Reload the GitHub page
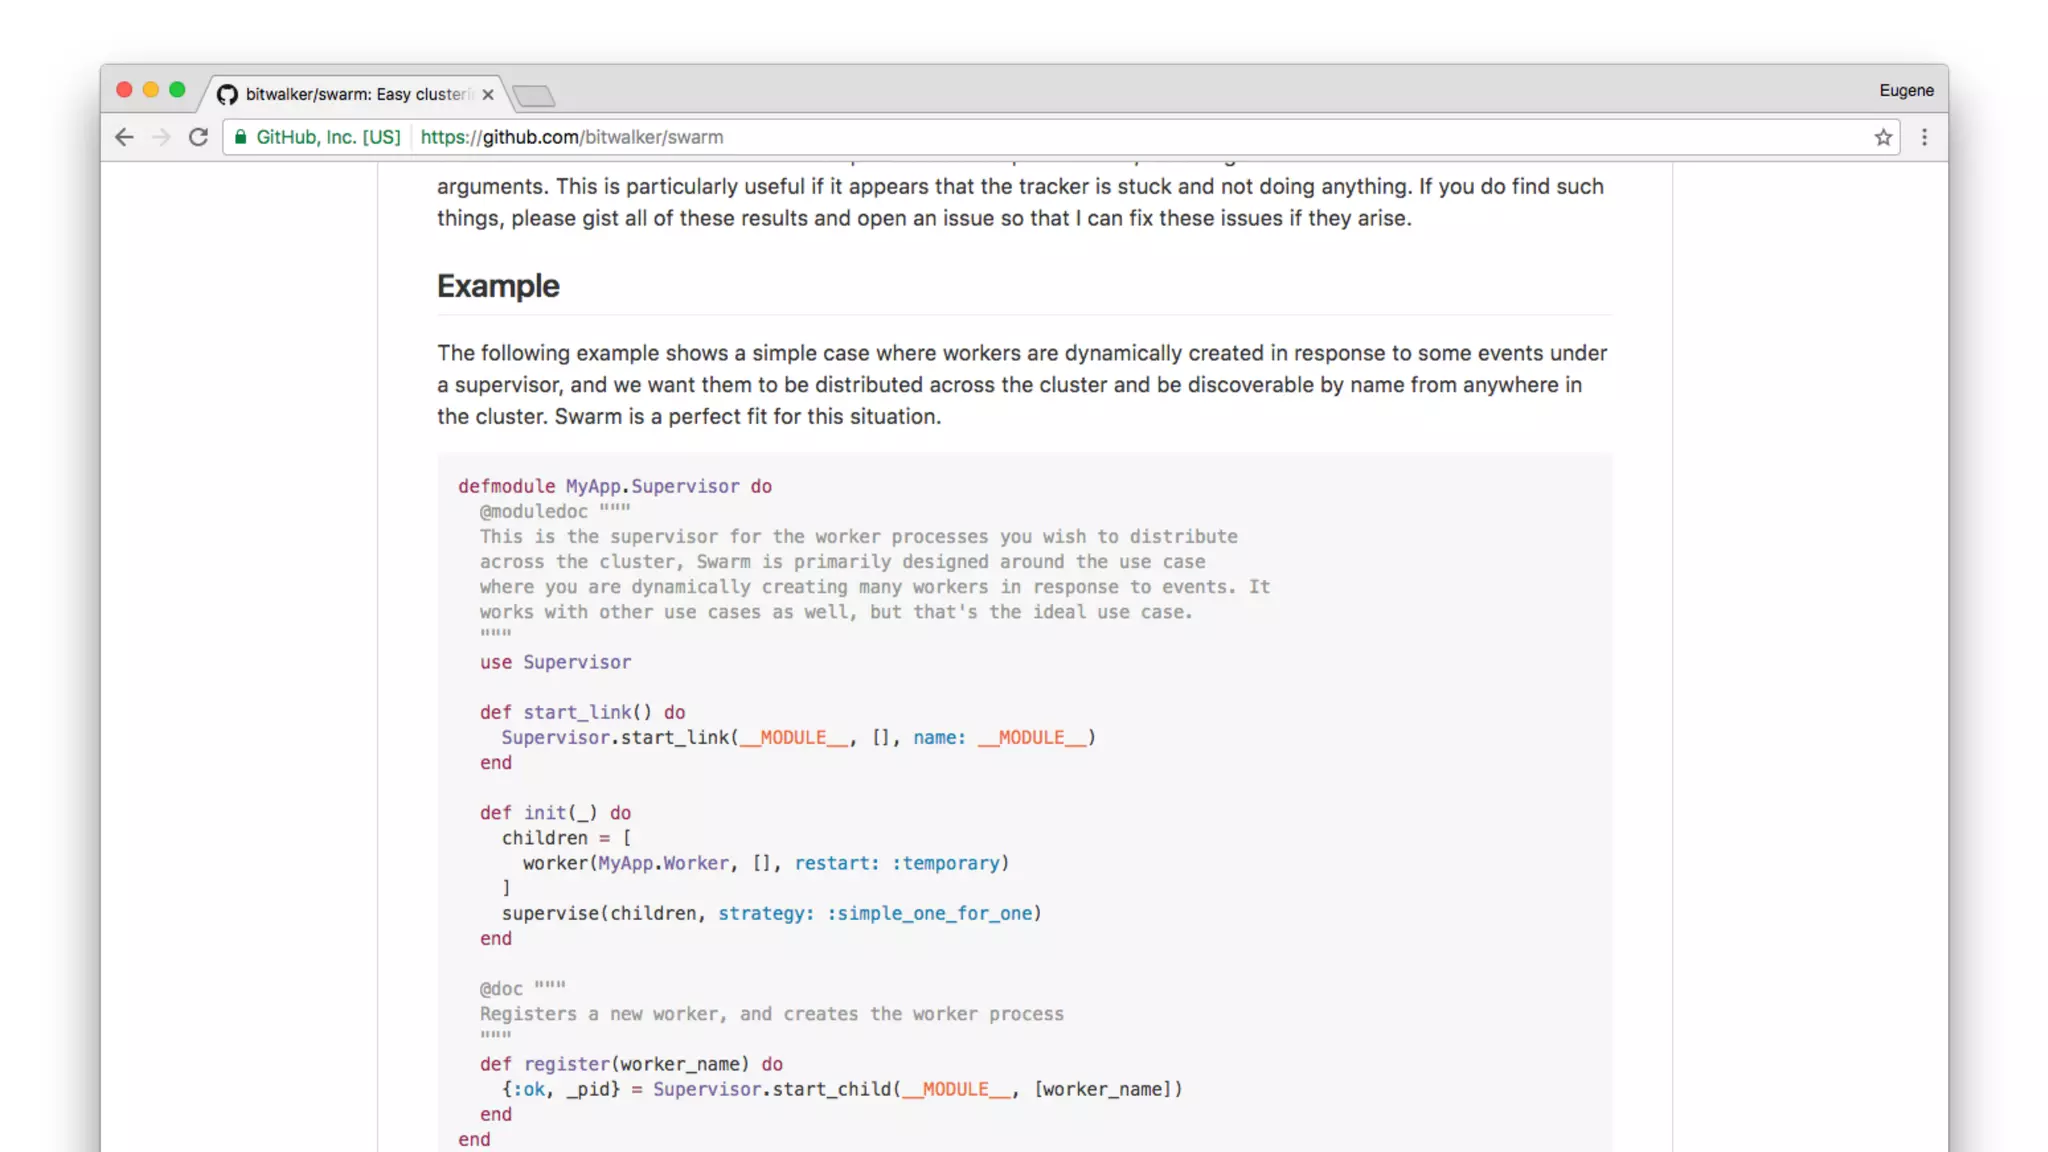 click(198, 137)
